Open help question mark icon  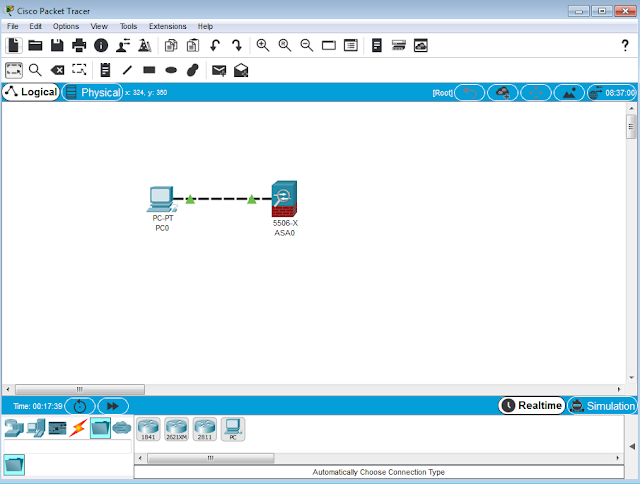[x=625, y=45]
